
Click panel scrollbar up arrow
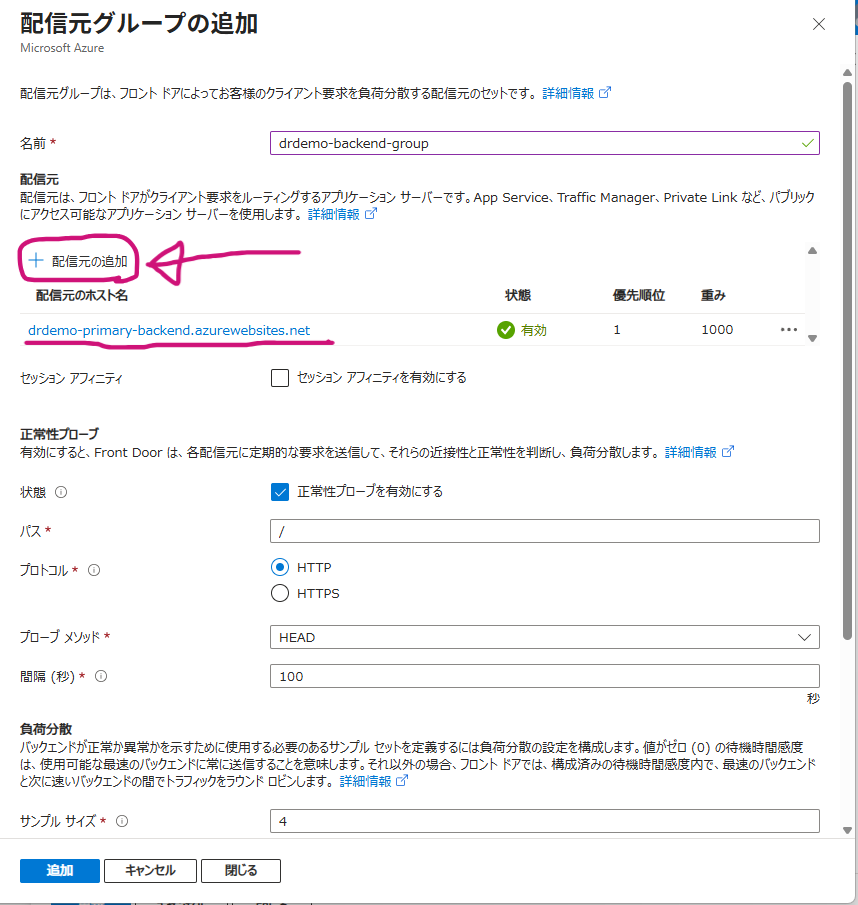point(847,73)
